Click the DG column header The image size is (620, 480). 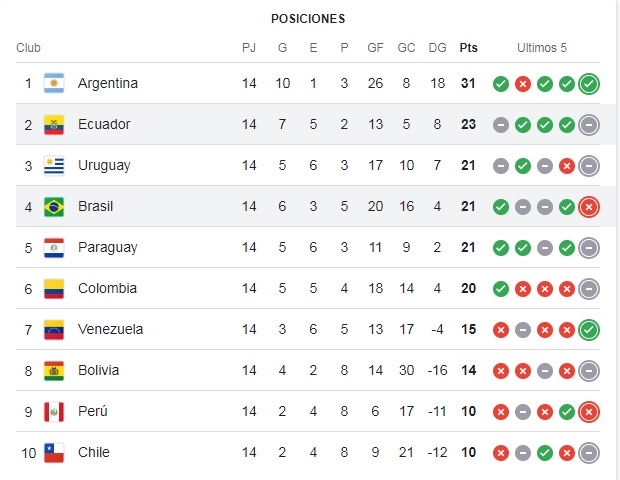coord(437,48)
